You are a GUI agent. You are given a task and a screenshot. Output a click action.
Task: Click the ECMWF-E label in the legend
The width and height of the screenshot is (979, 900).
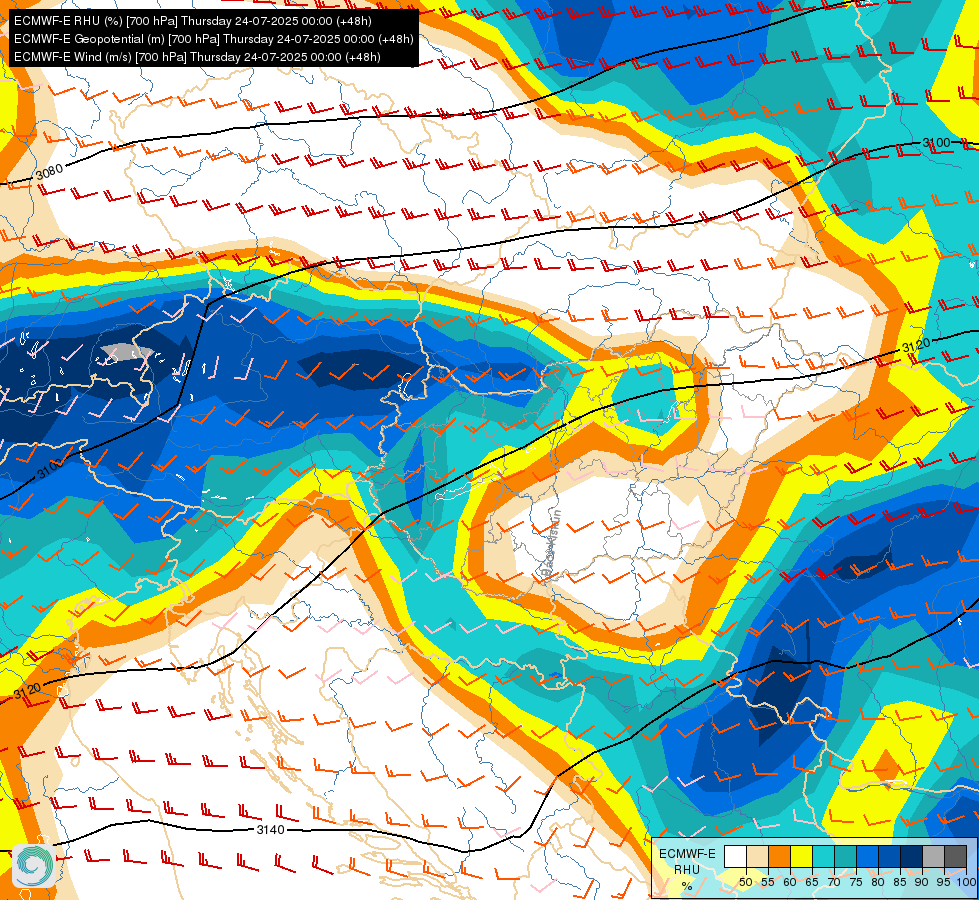(x=687, y=854)
